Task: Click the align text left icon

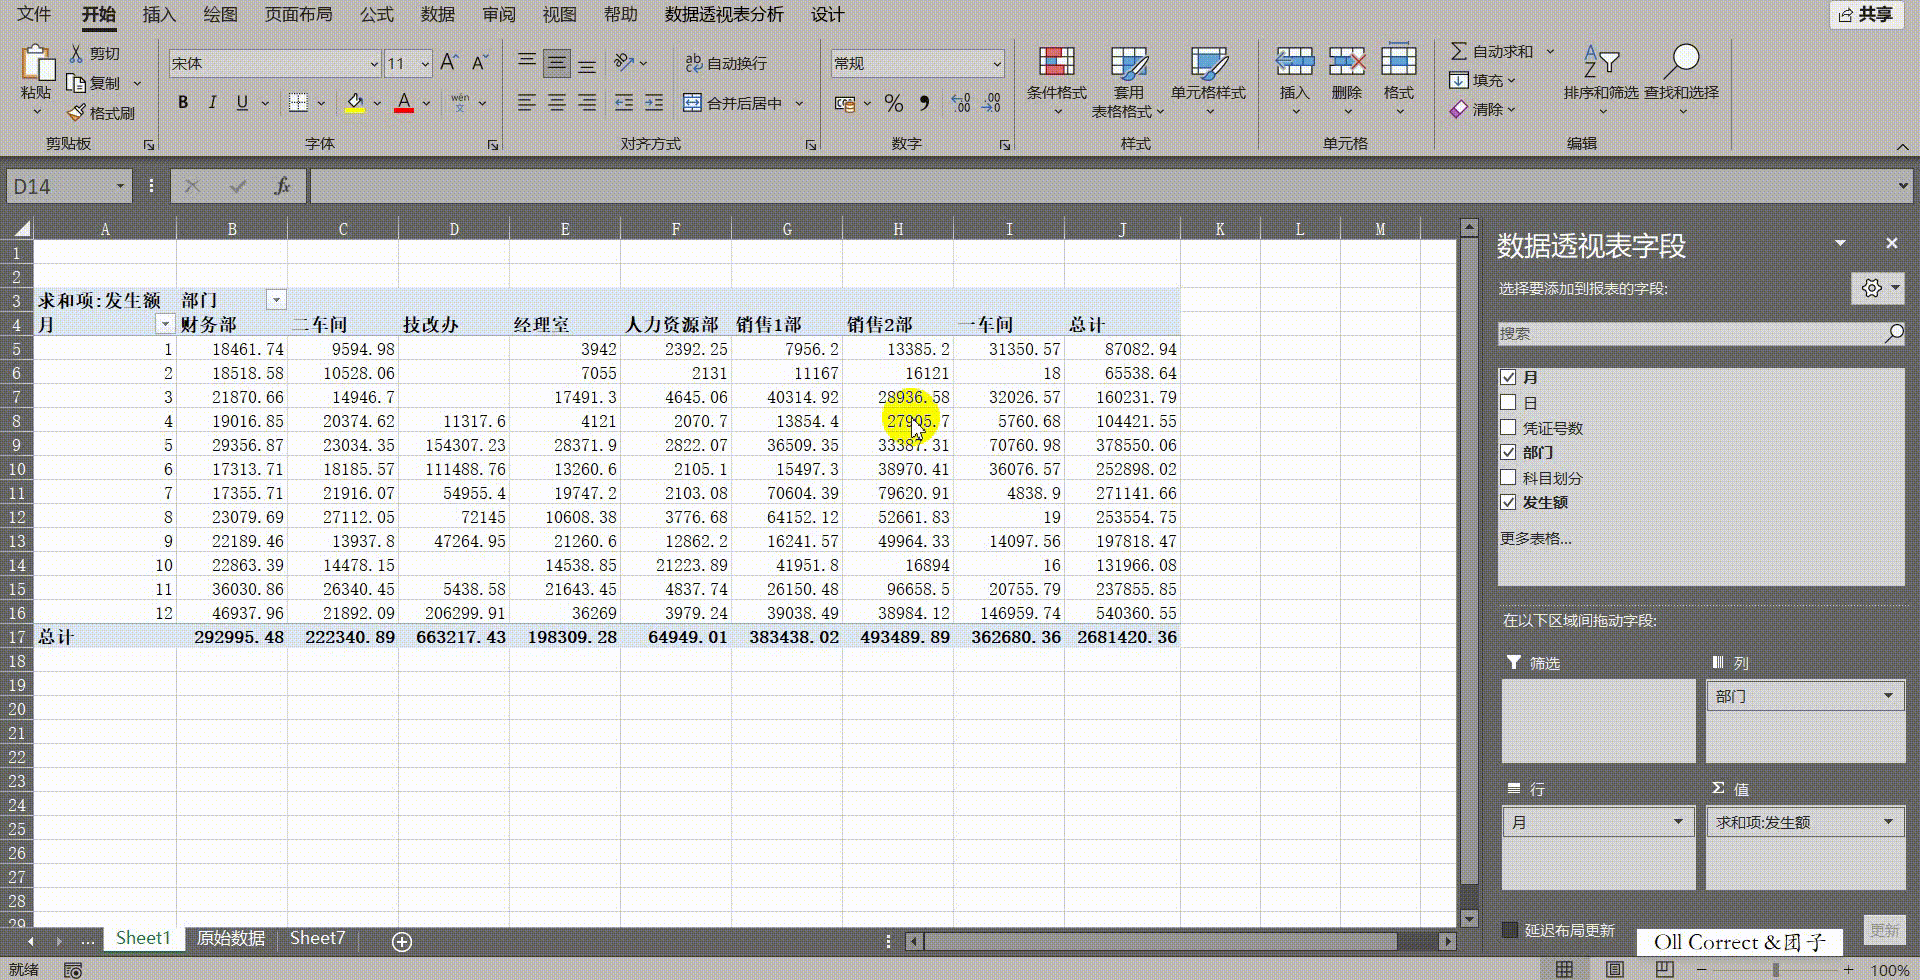Action: pyautogui.click(x=527, y=102)
